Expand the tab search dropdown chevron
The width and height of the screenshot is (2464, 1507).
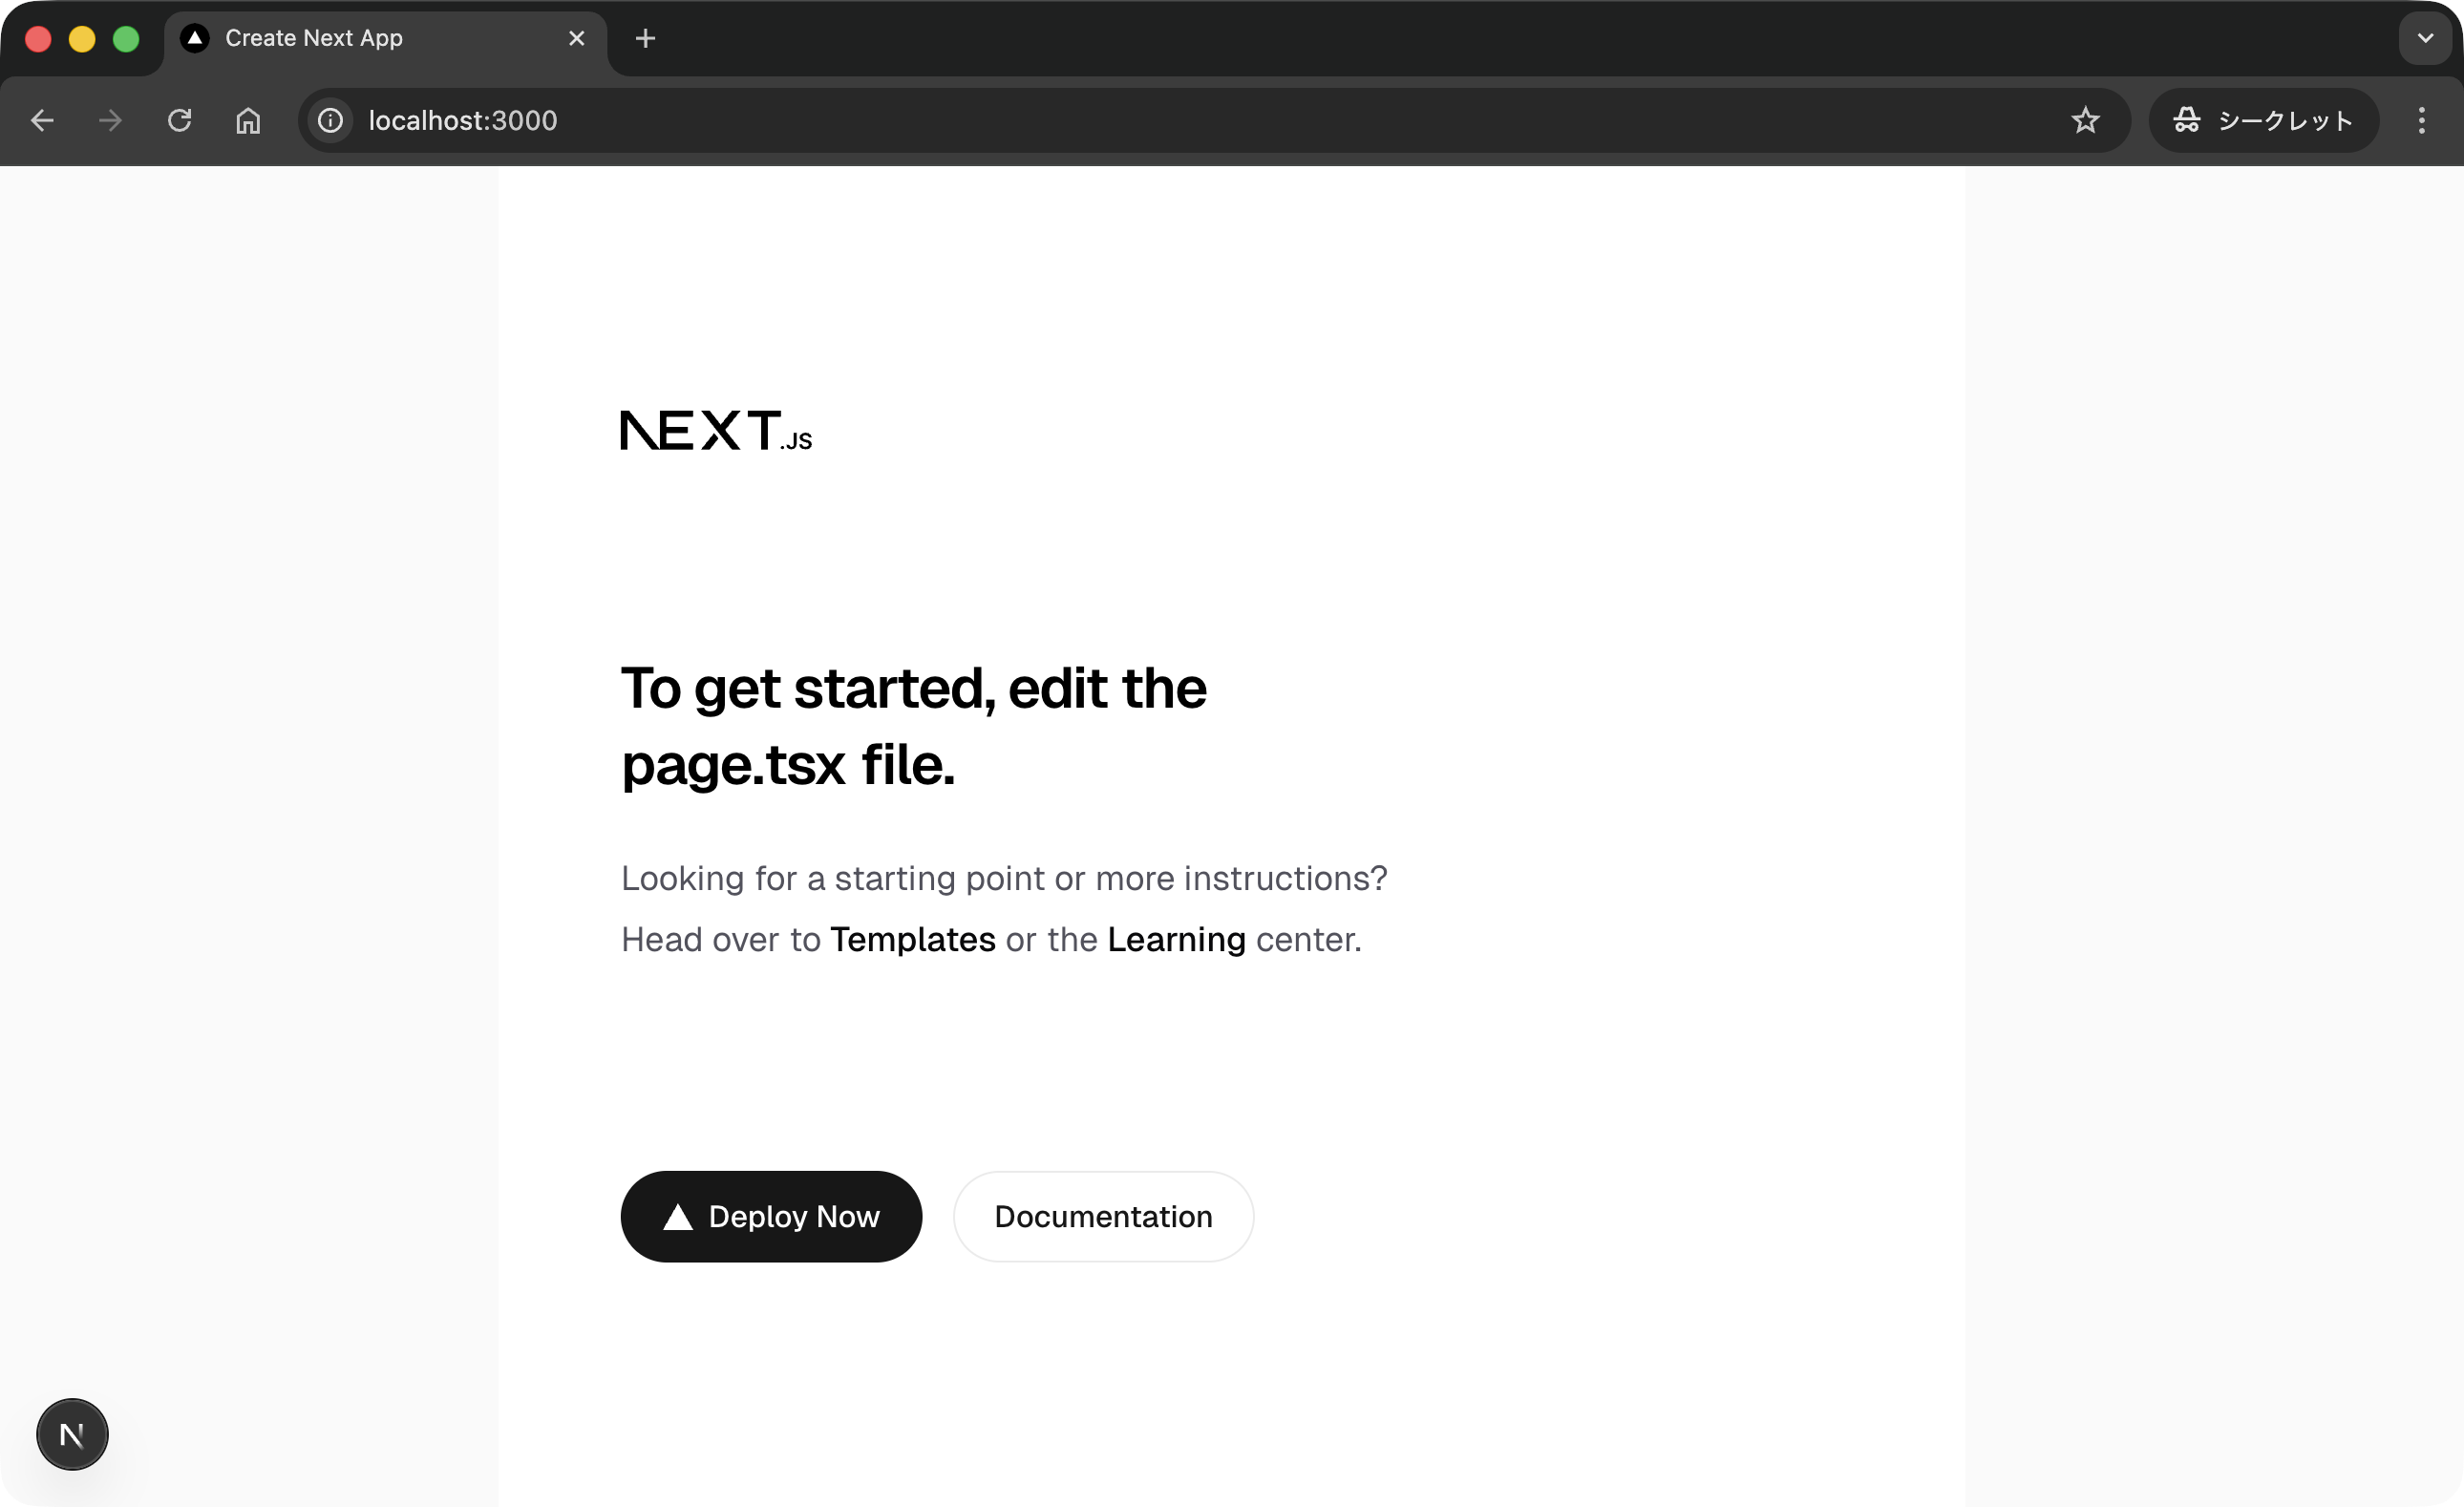pyautogui.click(x=2425, y=38)
